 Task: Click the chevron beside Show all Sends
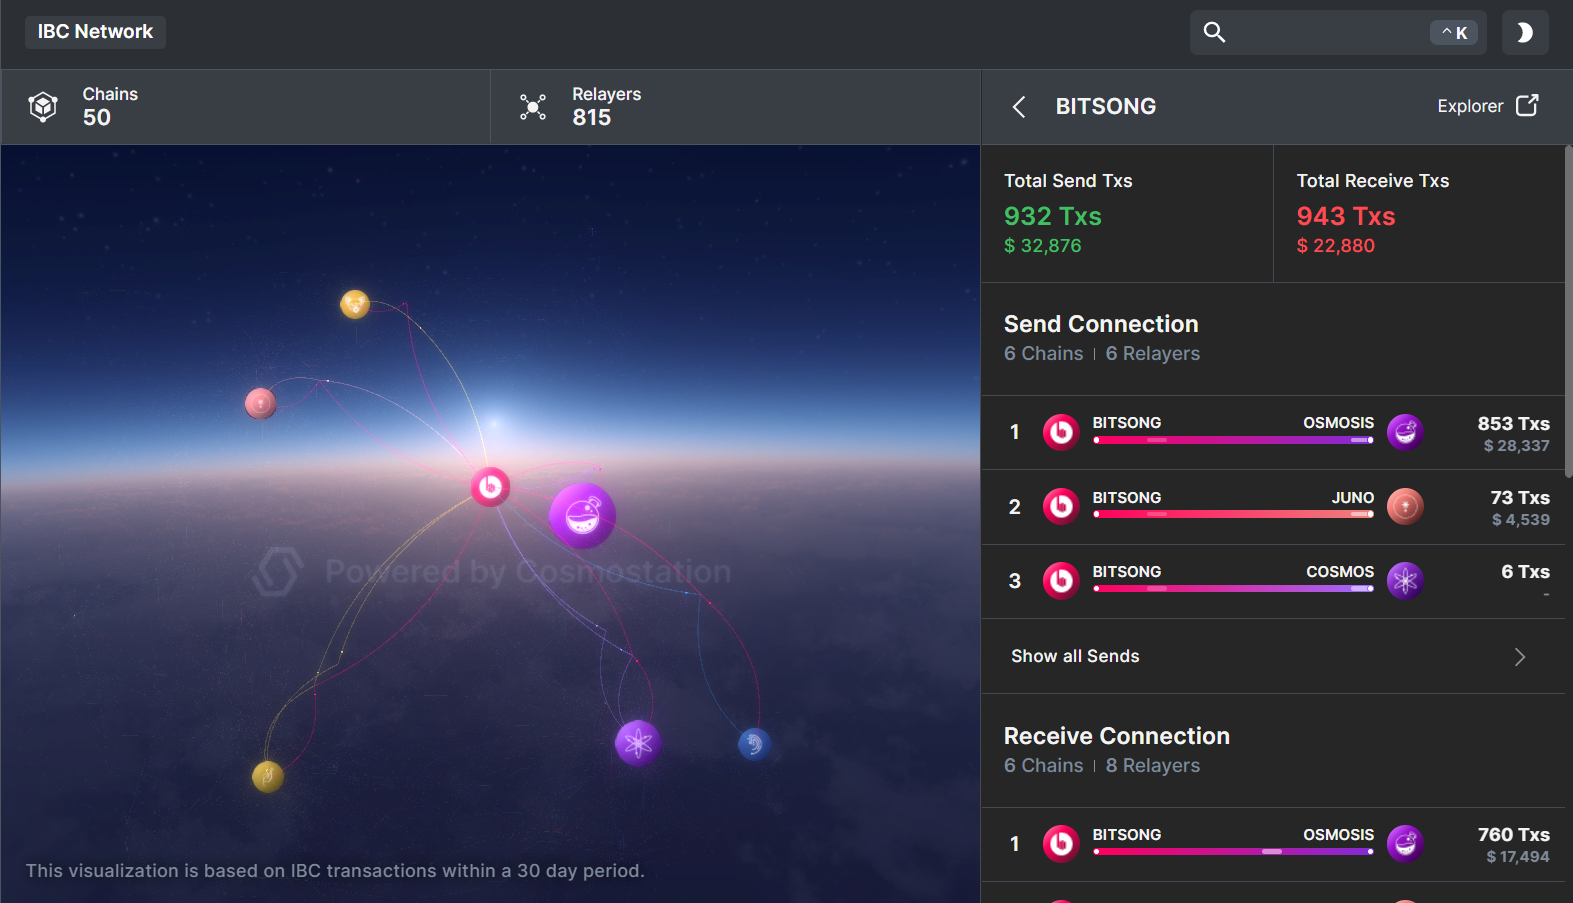coord(1519,657)
